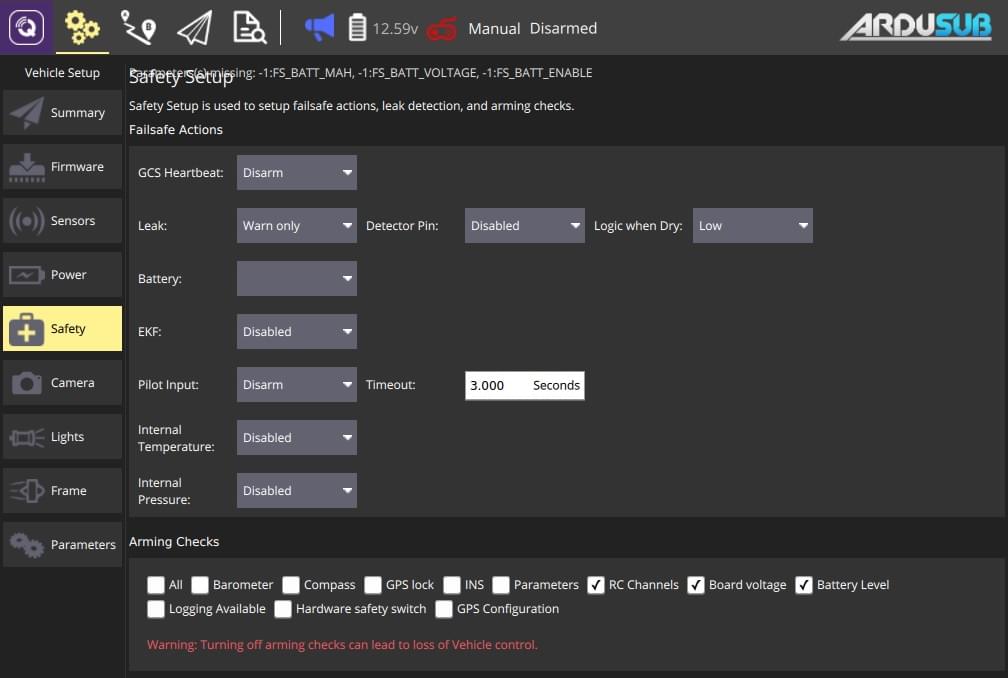Select the Firmware section
This screenshot has height=678, width=1008.
62,166
